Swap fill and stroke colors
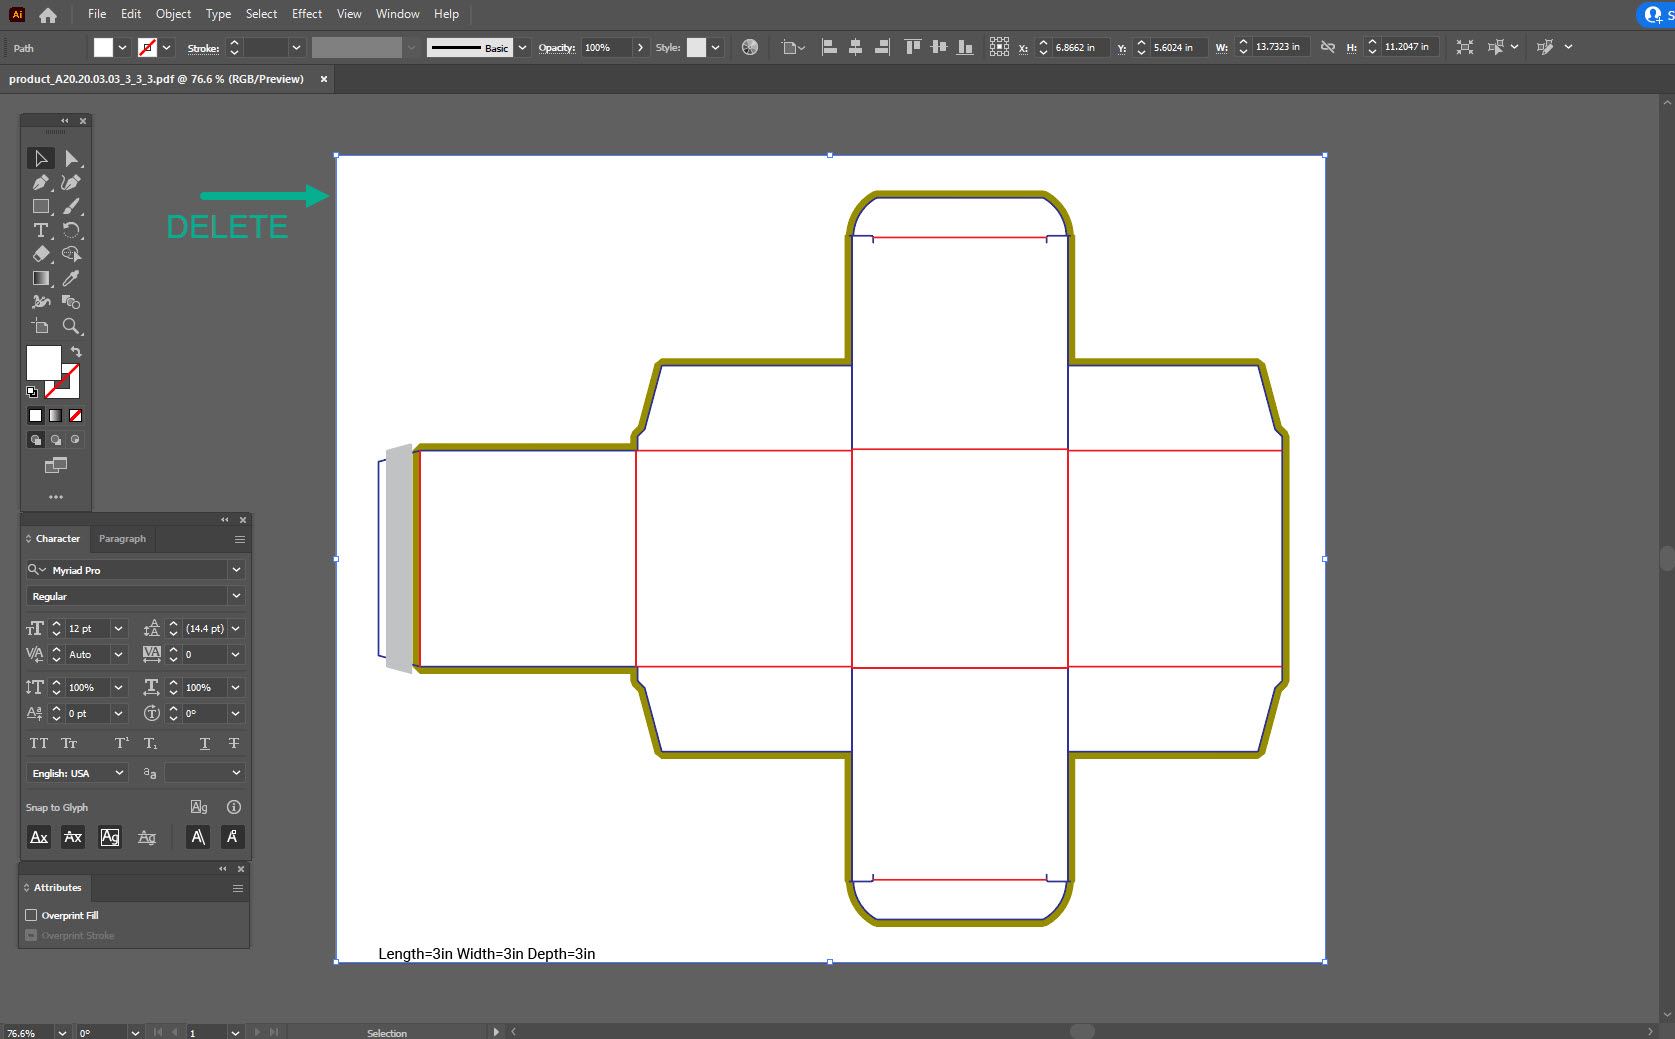The width and height of the screenshot is (1675, 1039). tap(75, 351)
